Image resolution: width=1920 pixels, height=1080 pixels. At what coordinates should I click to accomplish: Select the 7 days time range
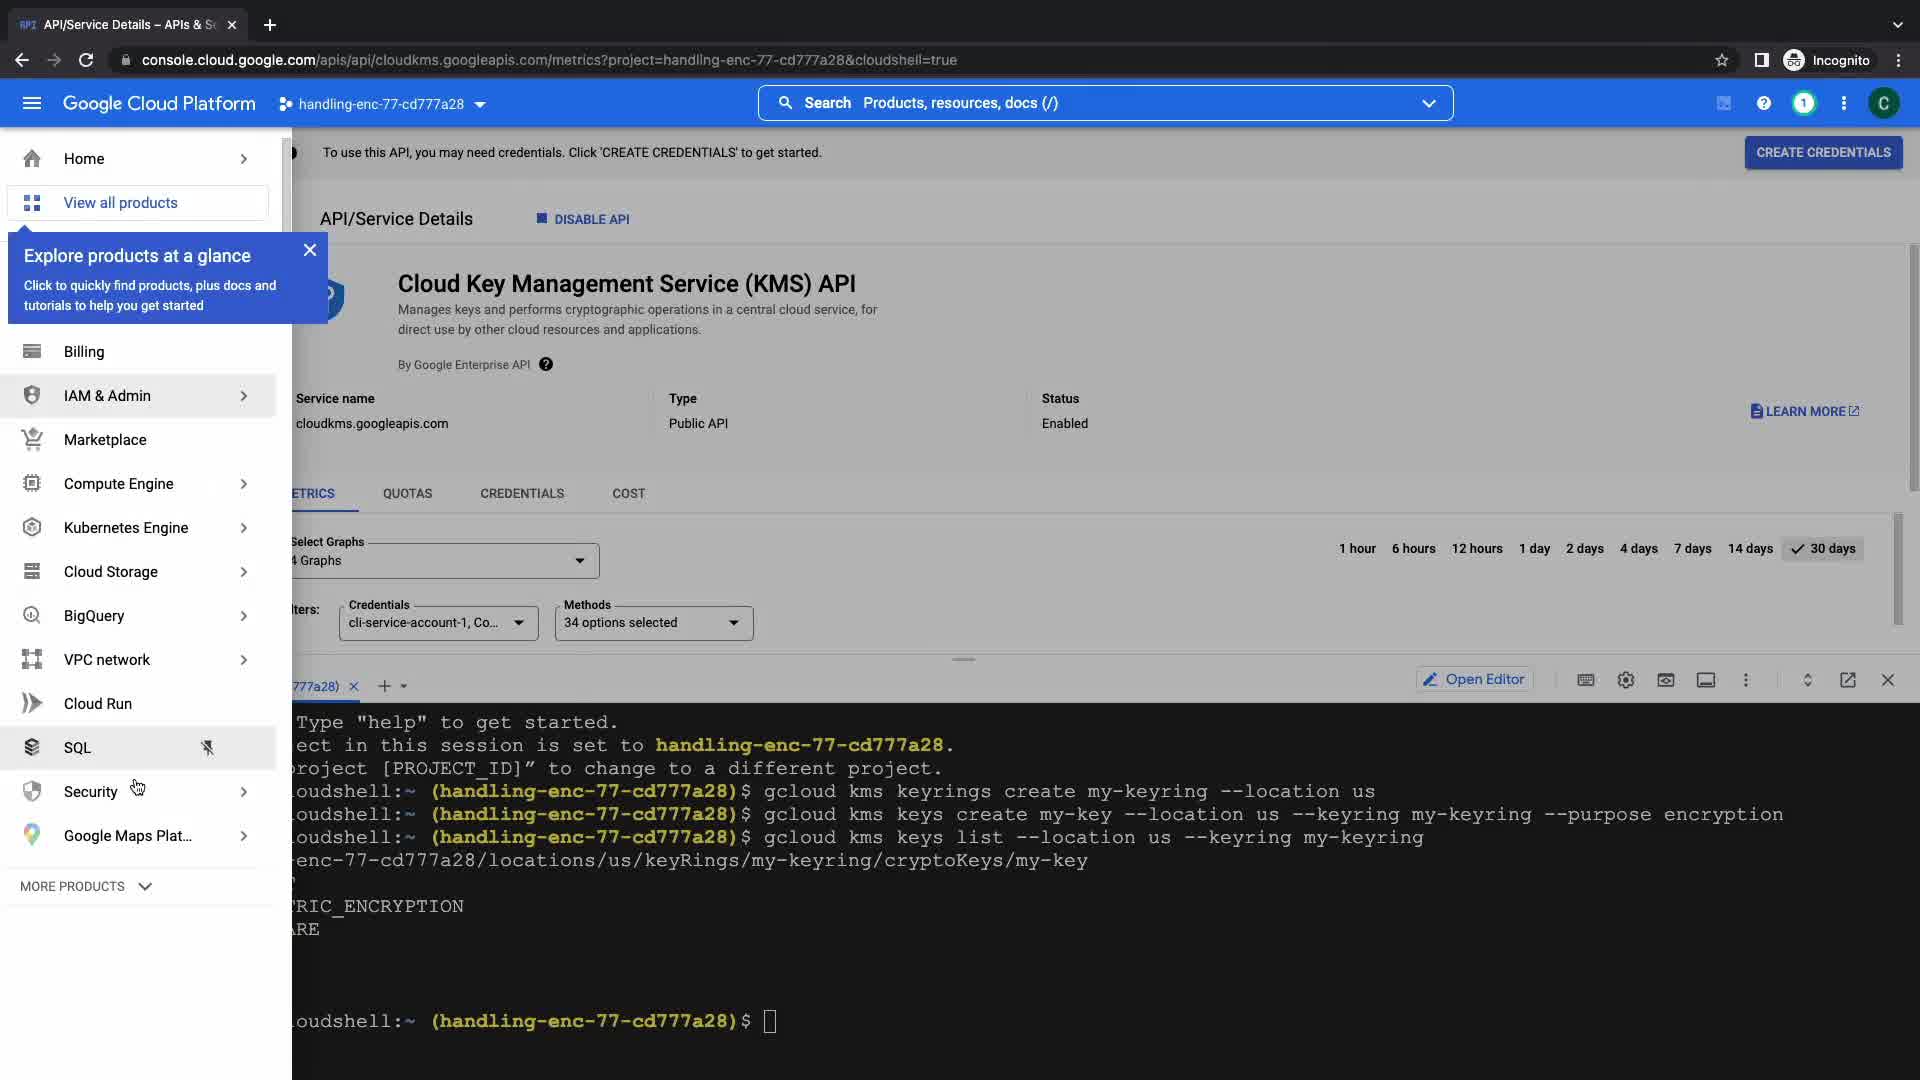[1692, 548]
